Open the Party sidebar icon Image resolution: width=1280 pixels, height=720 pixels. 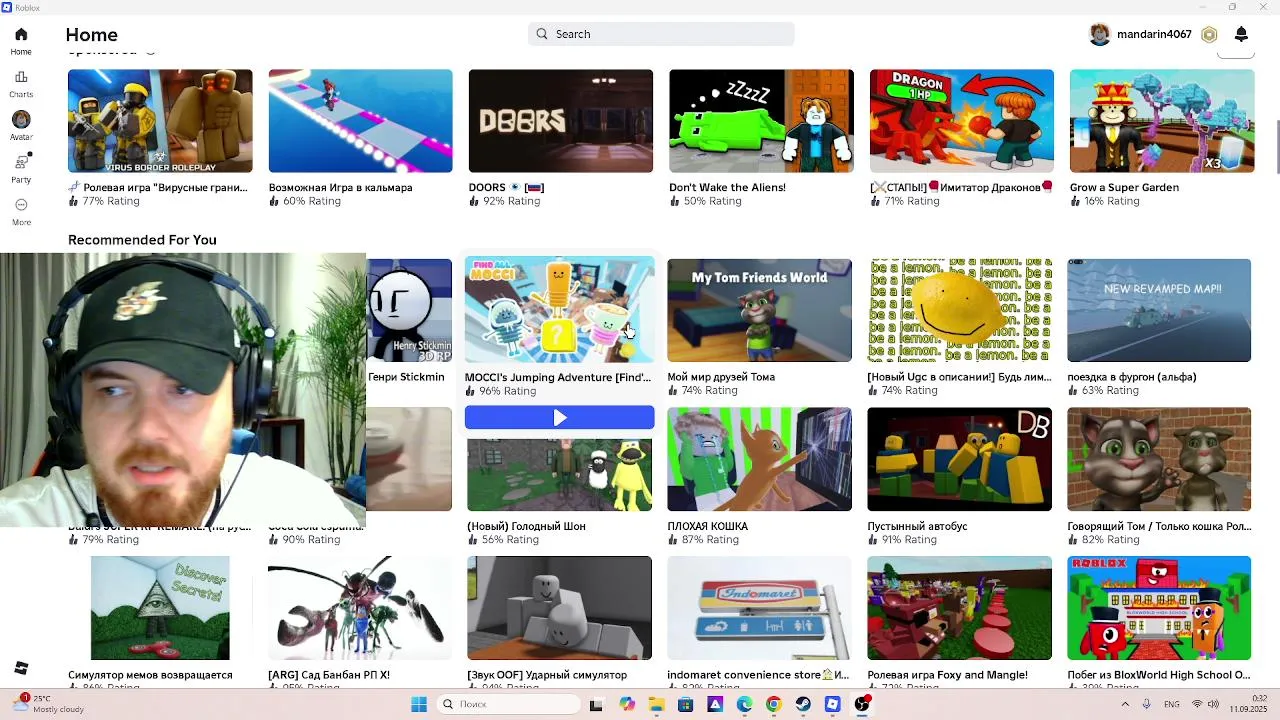pos(21,162)
